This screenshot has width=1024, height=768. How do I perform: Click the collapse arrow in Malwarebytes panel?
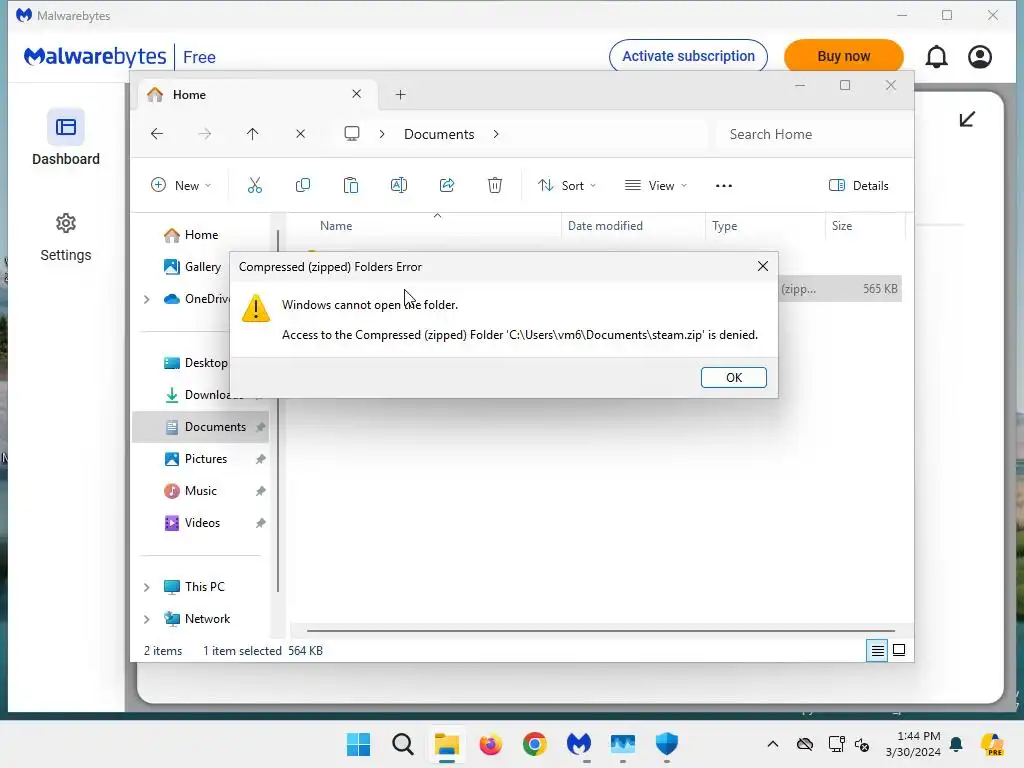(x=967, y=119)
